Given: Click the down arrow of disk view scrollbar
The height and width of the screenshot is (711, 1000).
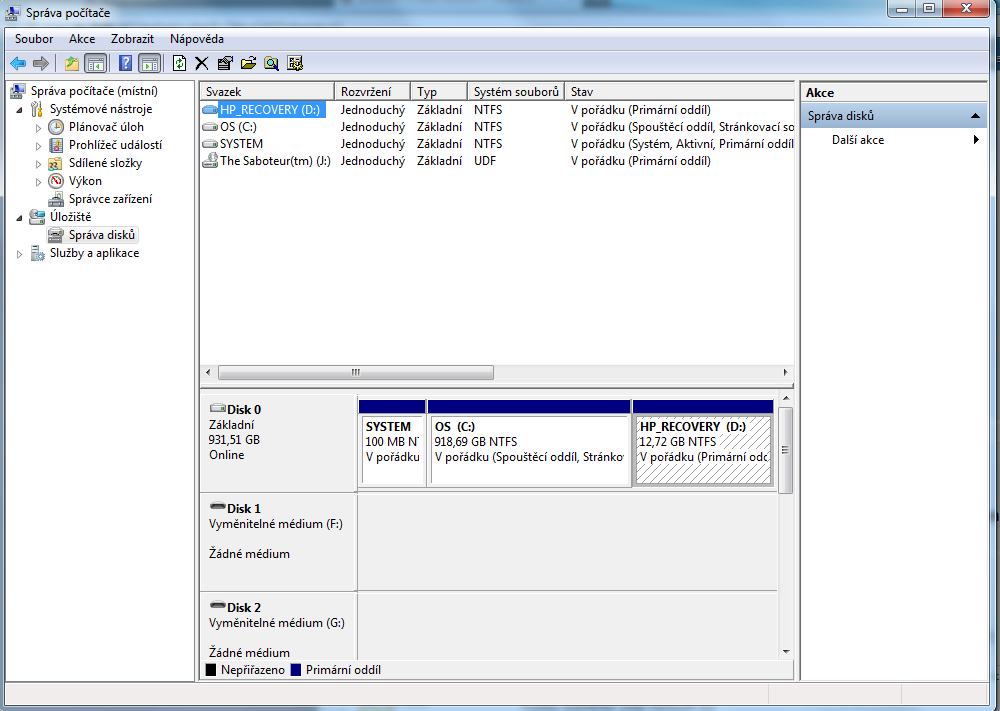Looking at the screenshot, I should 786,652.
